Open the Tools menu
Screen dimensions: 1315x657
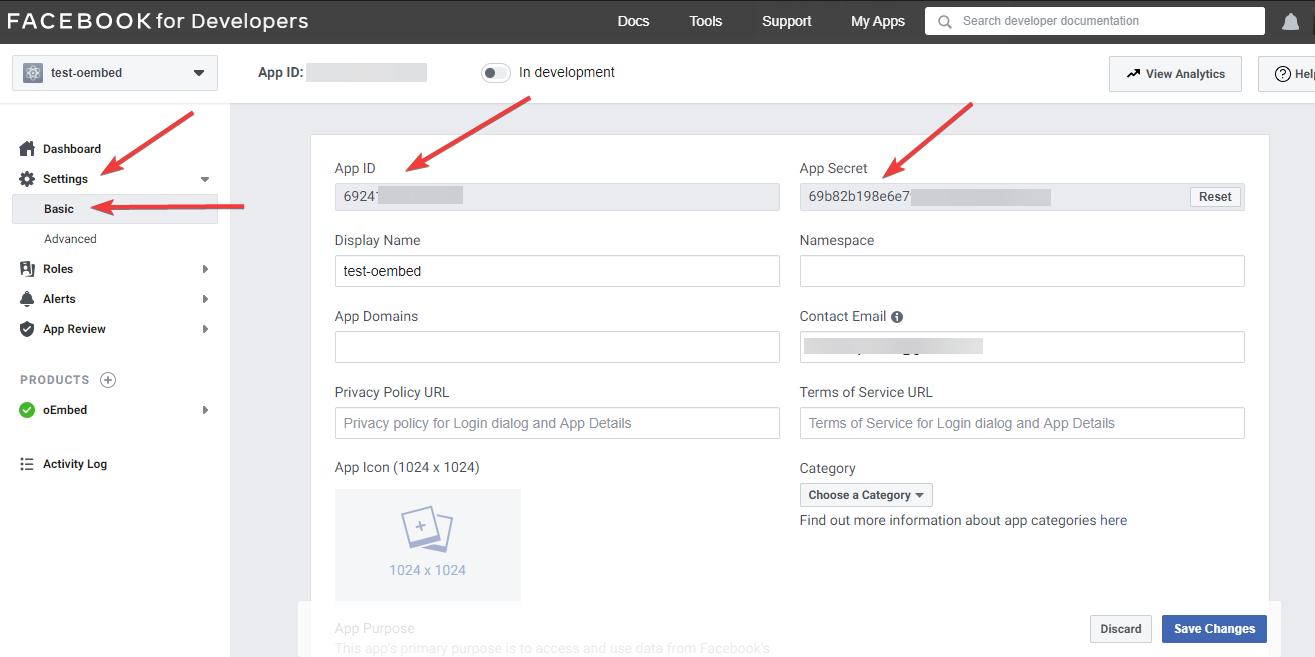point(705,21)
